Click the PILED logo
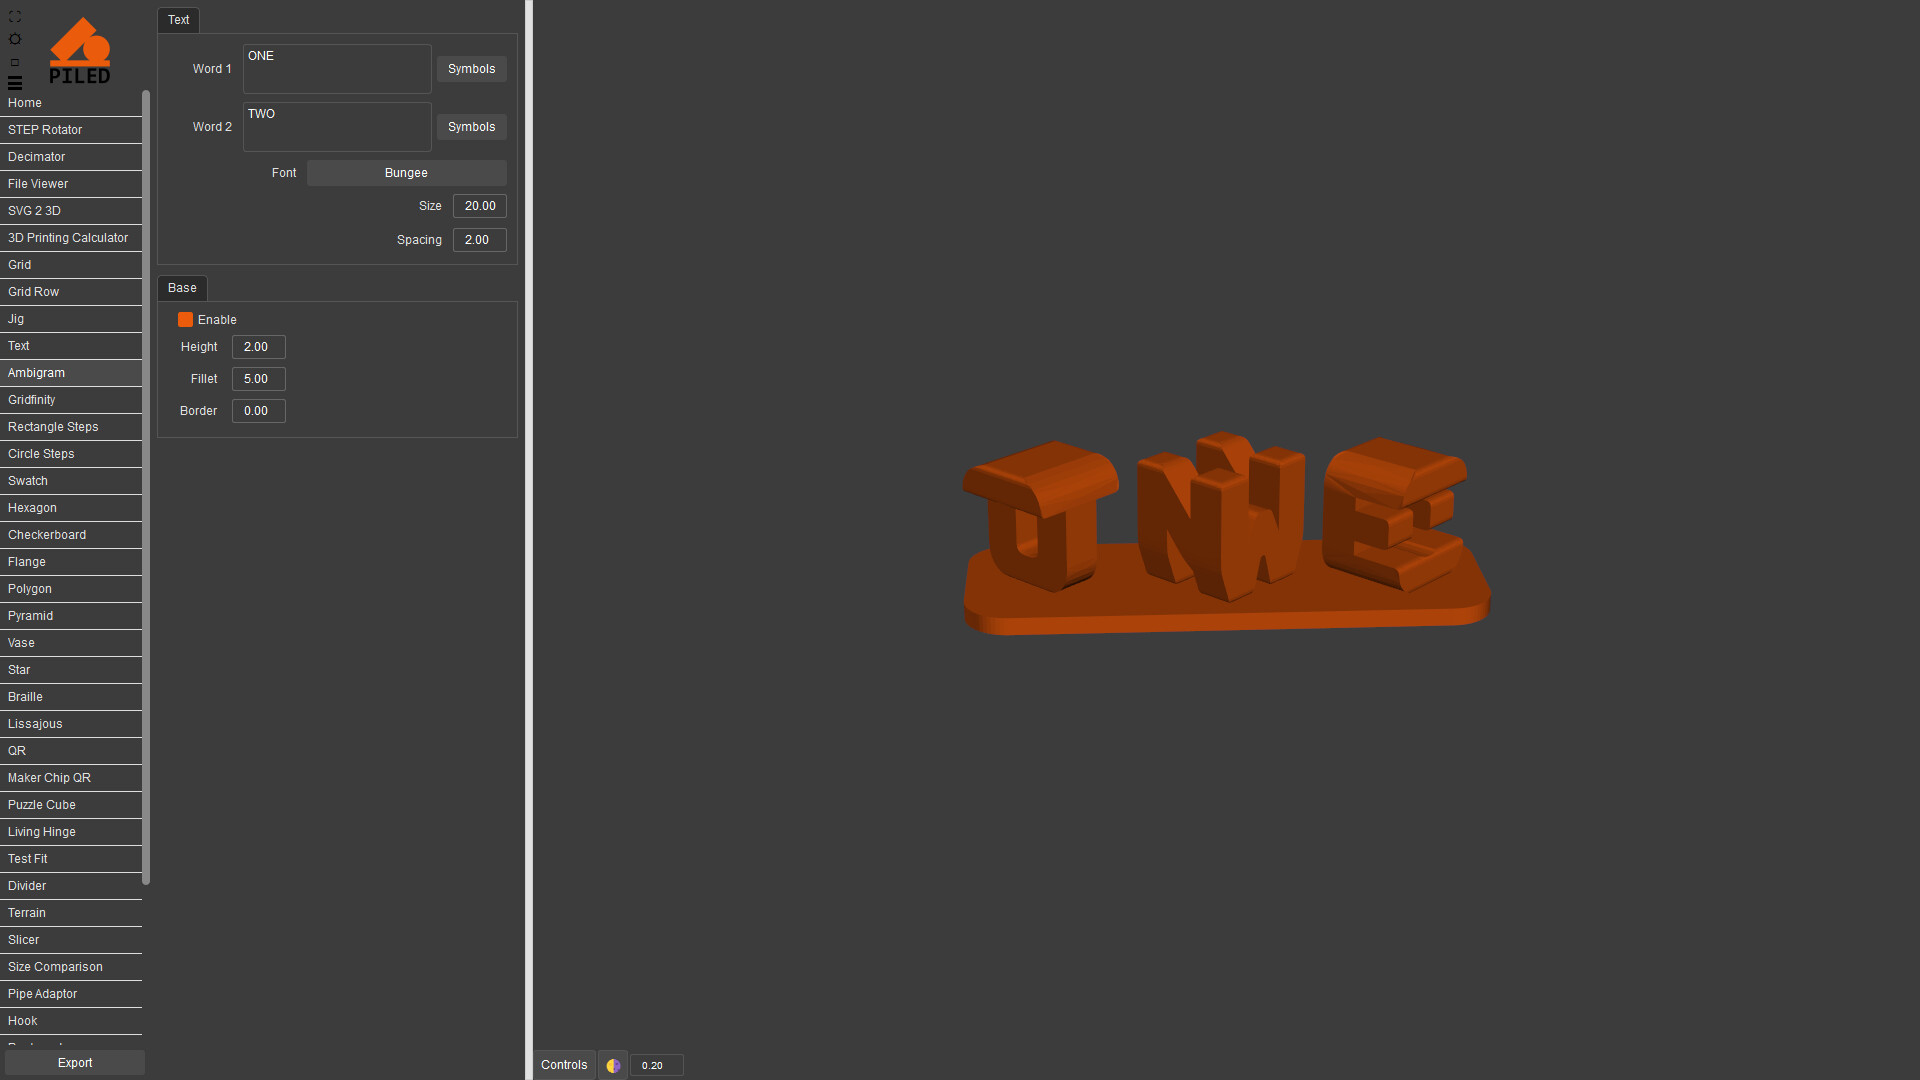This screenshot has width=1920, height=1080. point(80,50)
